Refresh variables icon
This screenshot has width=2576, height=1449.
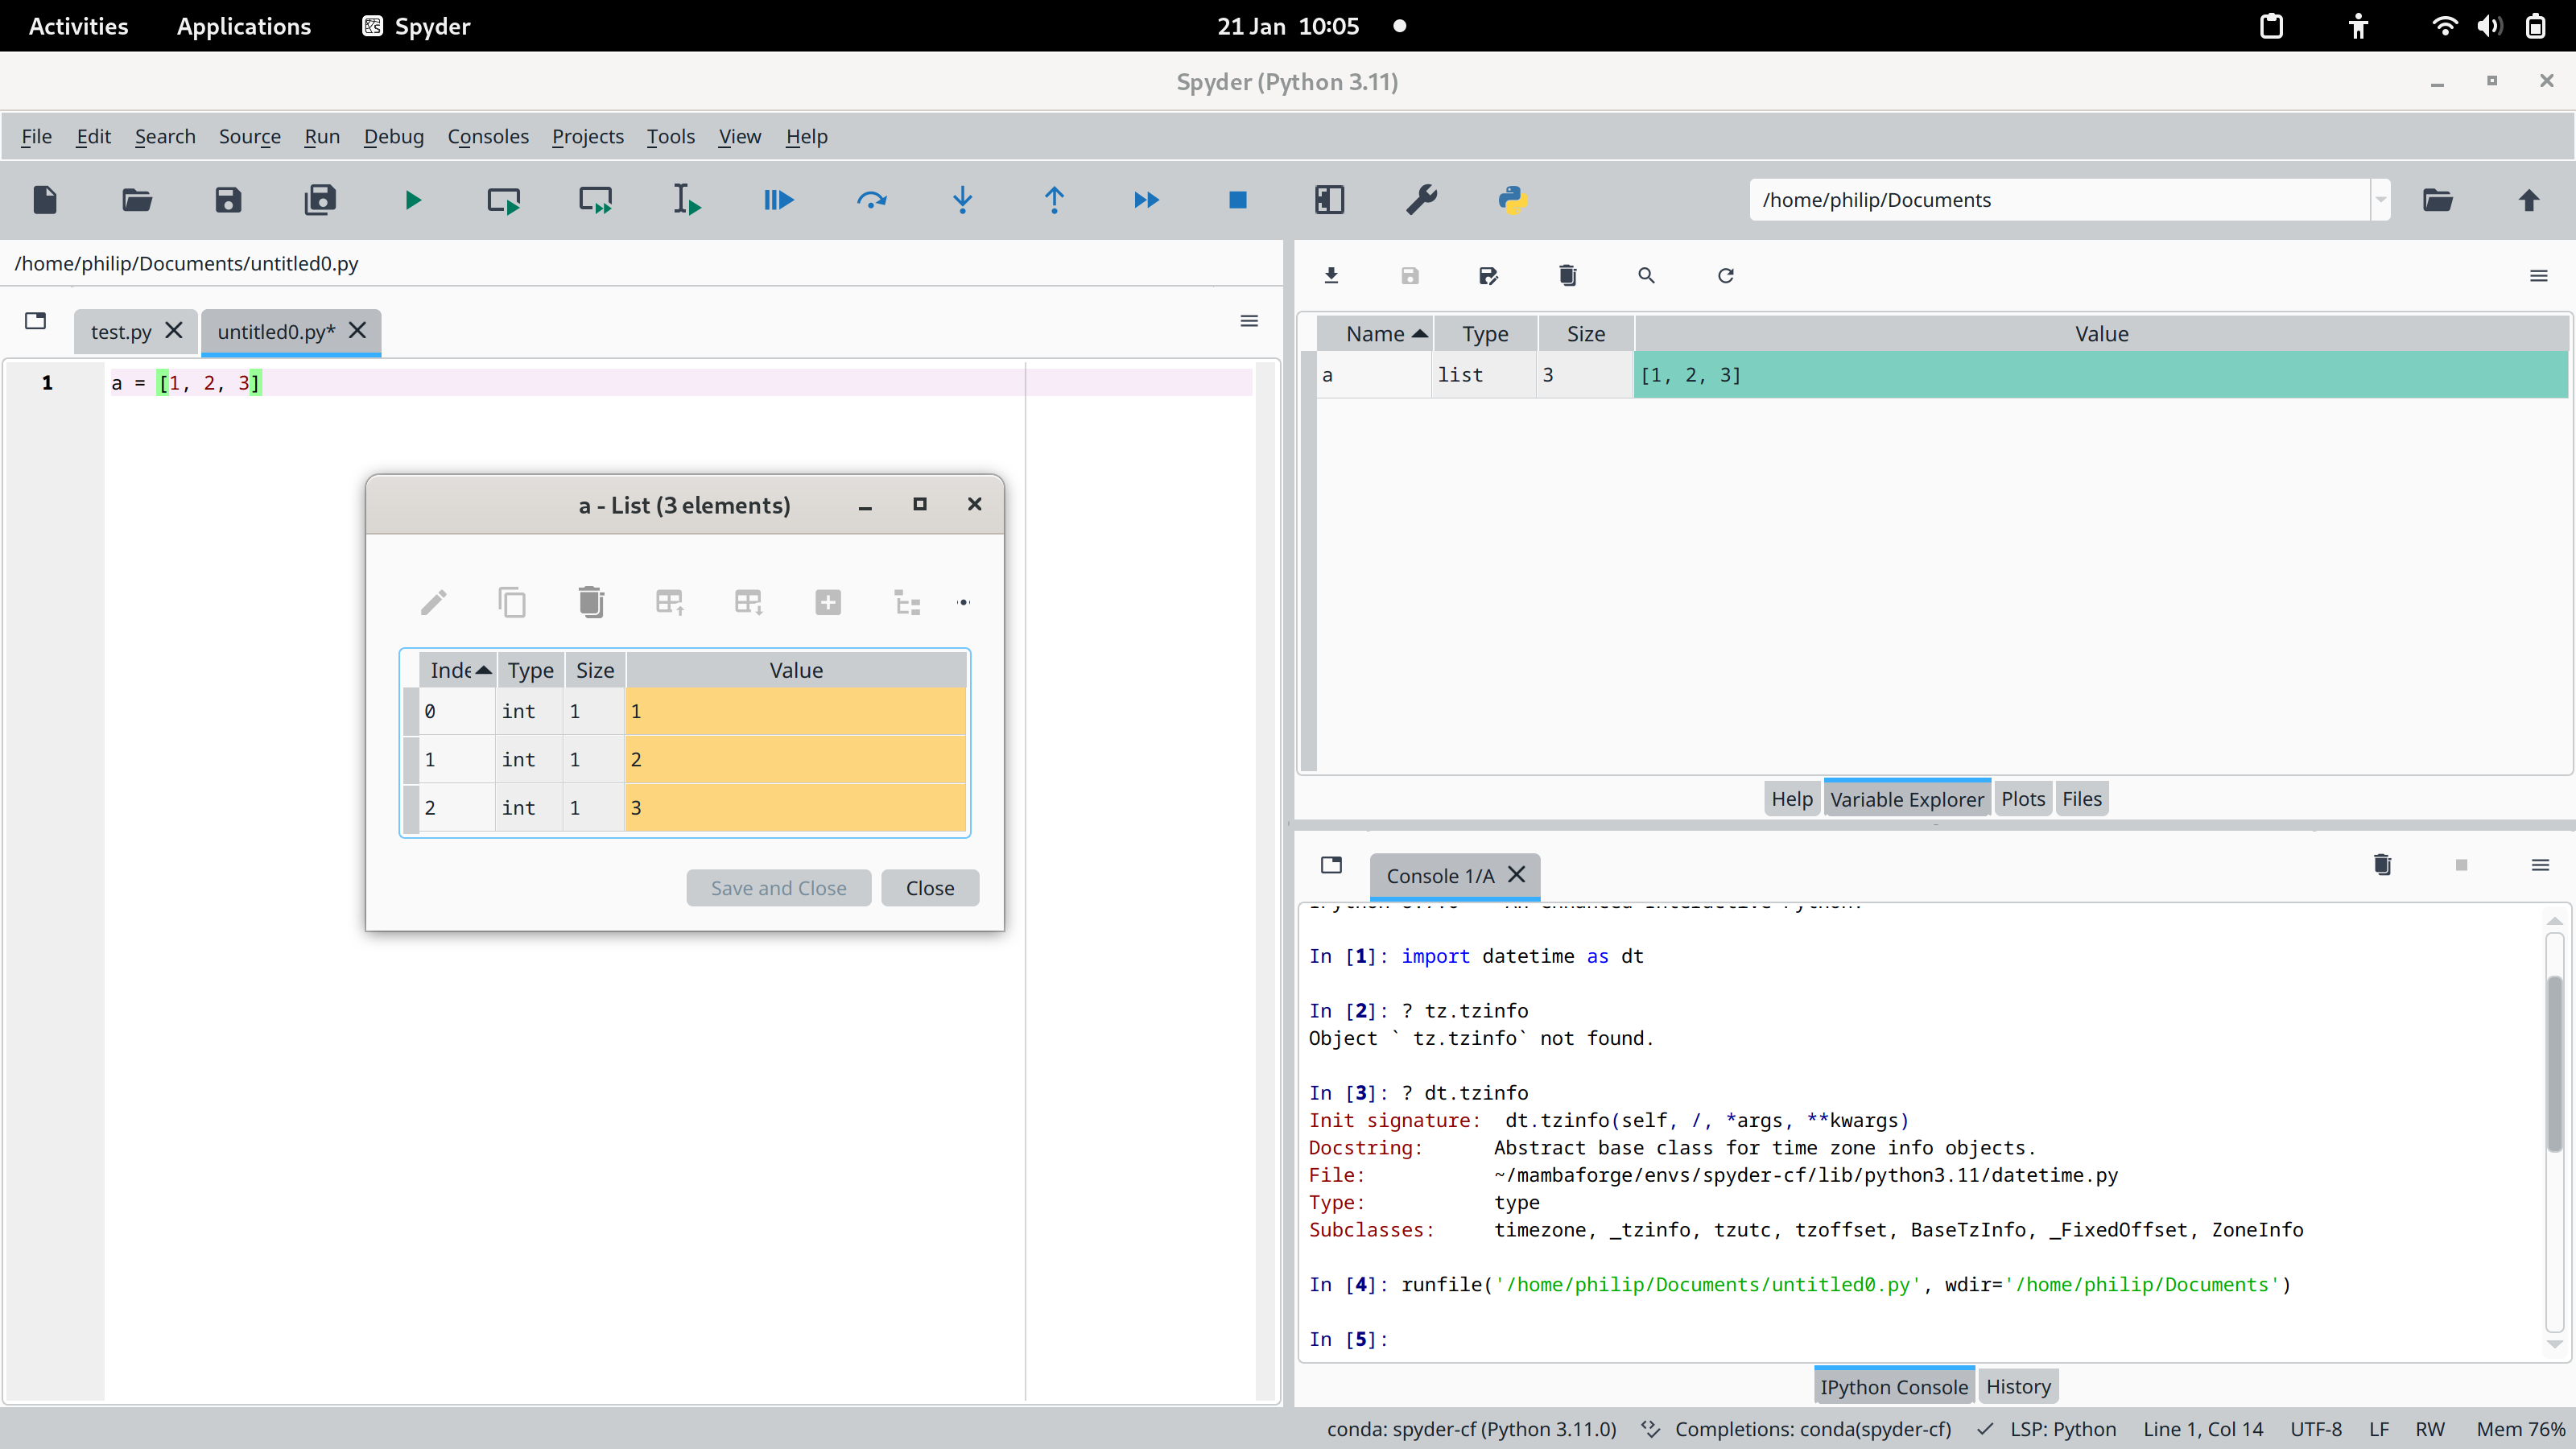click(1725, 275)
